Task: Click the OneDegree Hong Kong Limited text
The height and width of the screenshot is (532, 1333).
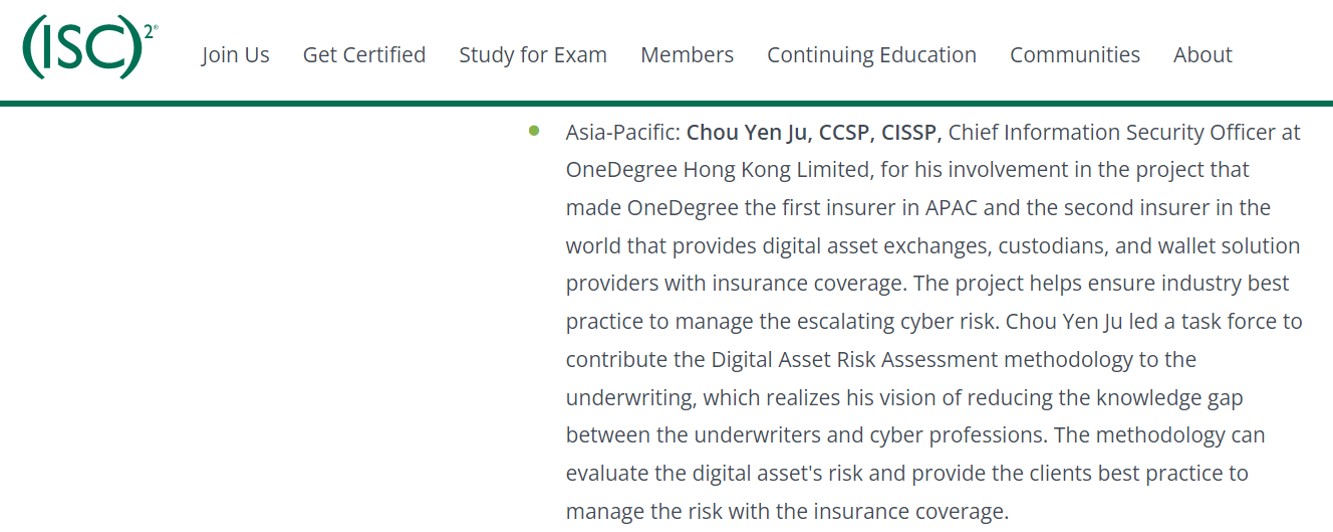Action: point(718,170)
